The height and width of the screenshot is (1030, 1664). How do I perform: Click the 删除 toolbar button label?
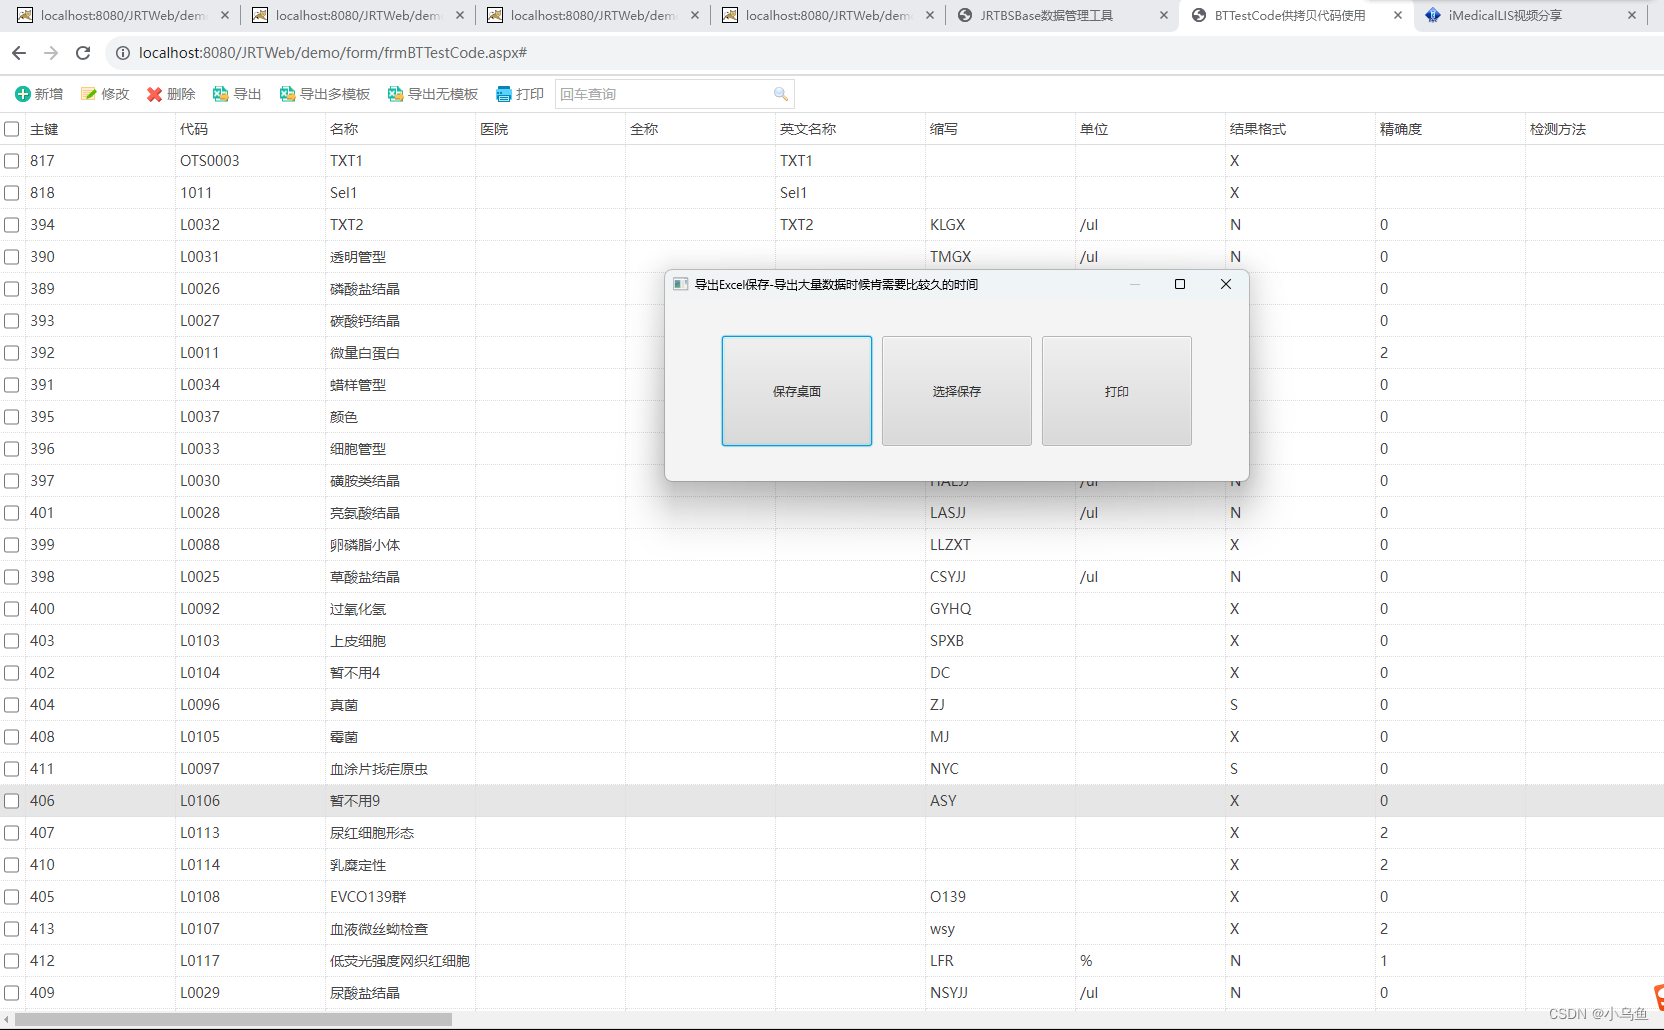coord(181,94)
